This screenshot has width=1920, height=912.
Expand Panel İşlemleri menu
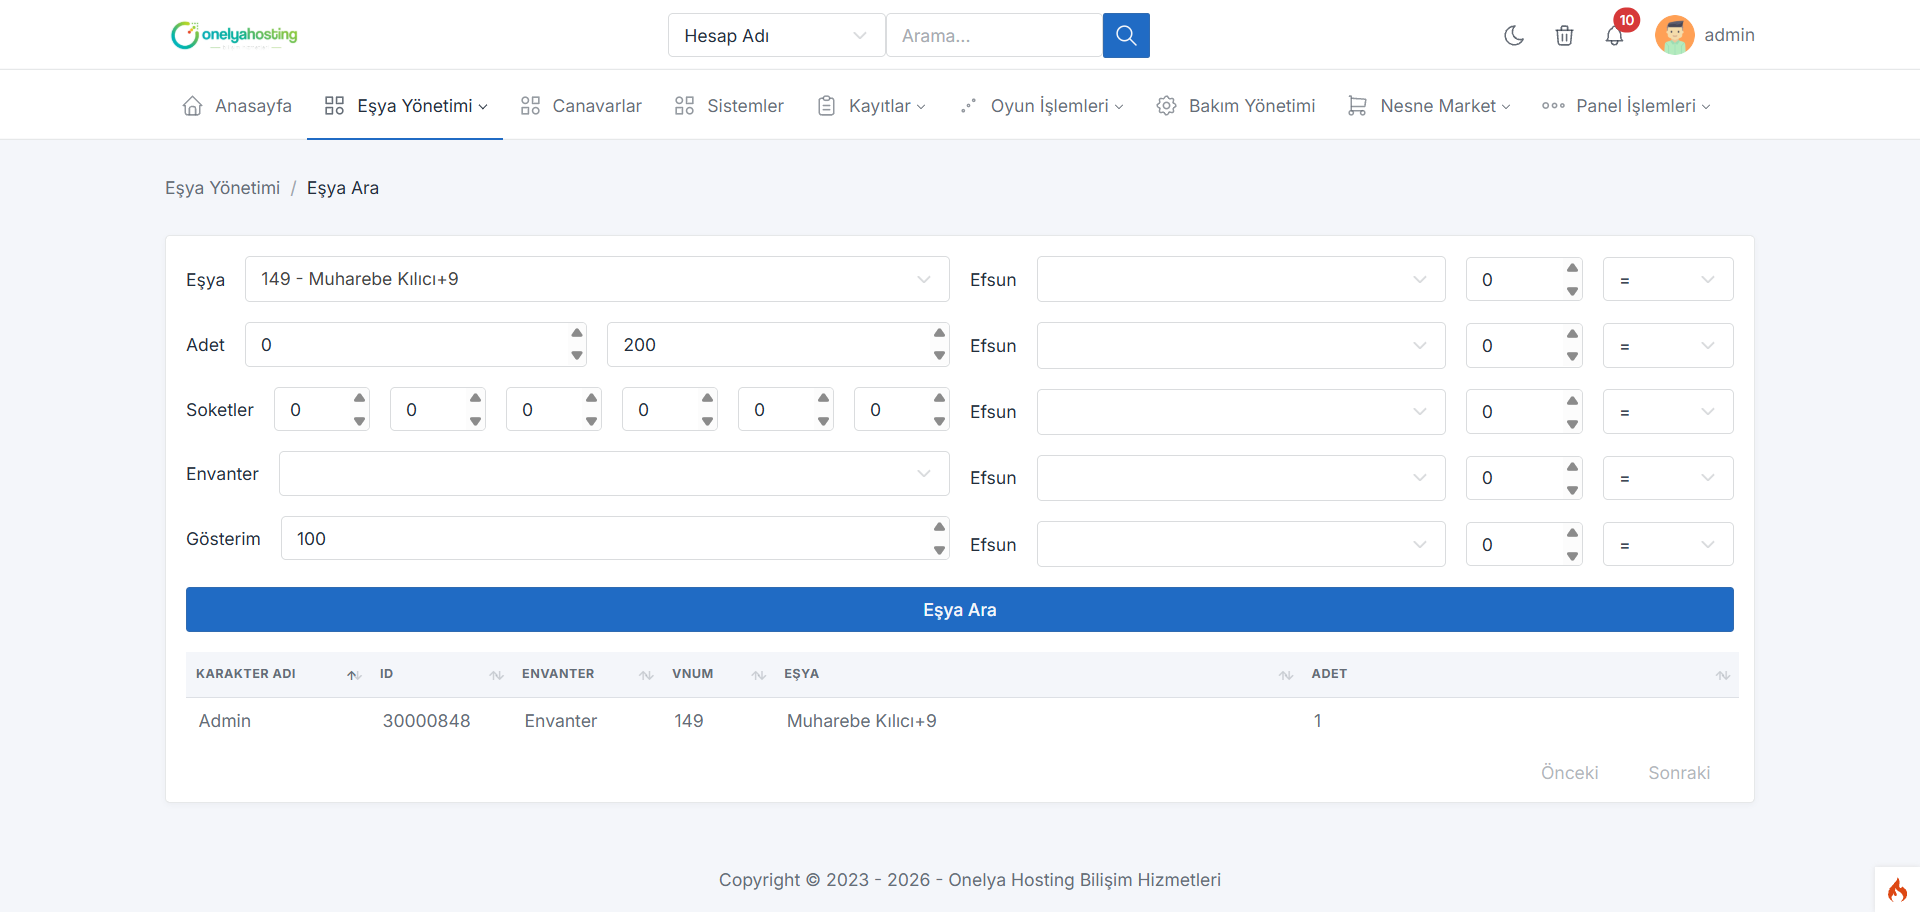tap(1626, 106)
